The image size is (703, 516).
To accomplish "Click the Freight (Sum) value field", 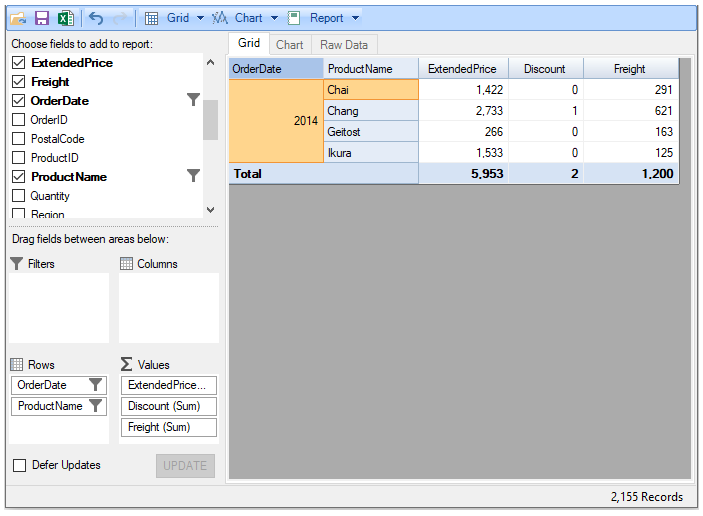I will 169,427.
